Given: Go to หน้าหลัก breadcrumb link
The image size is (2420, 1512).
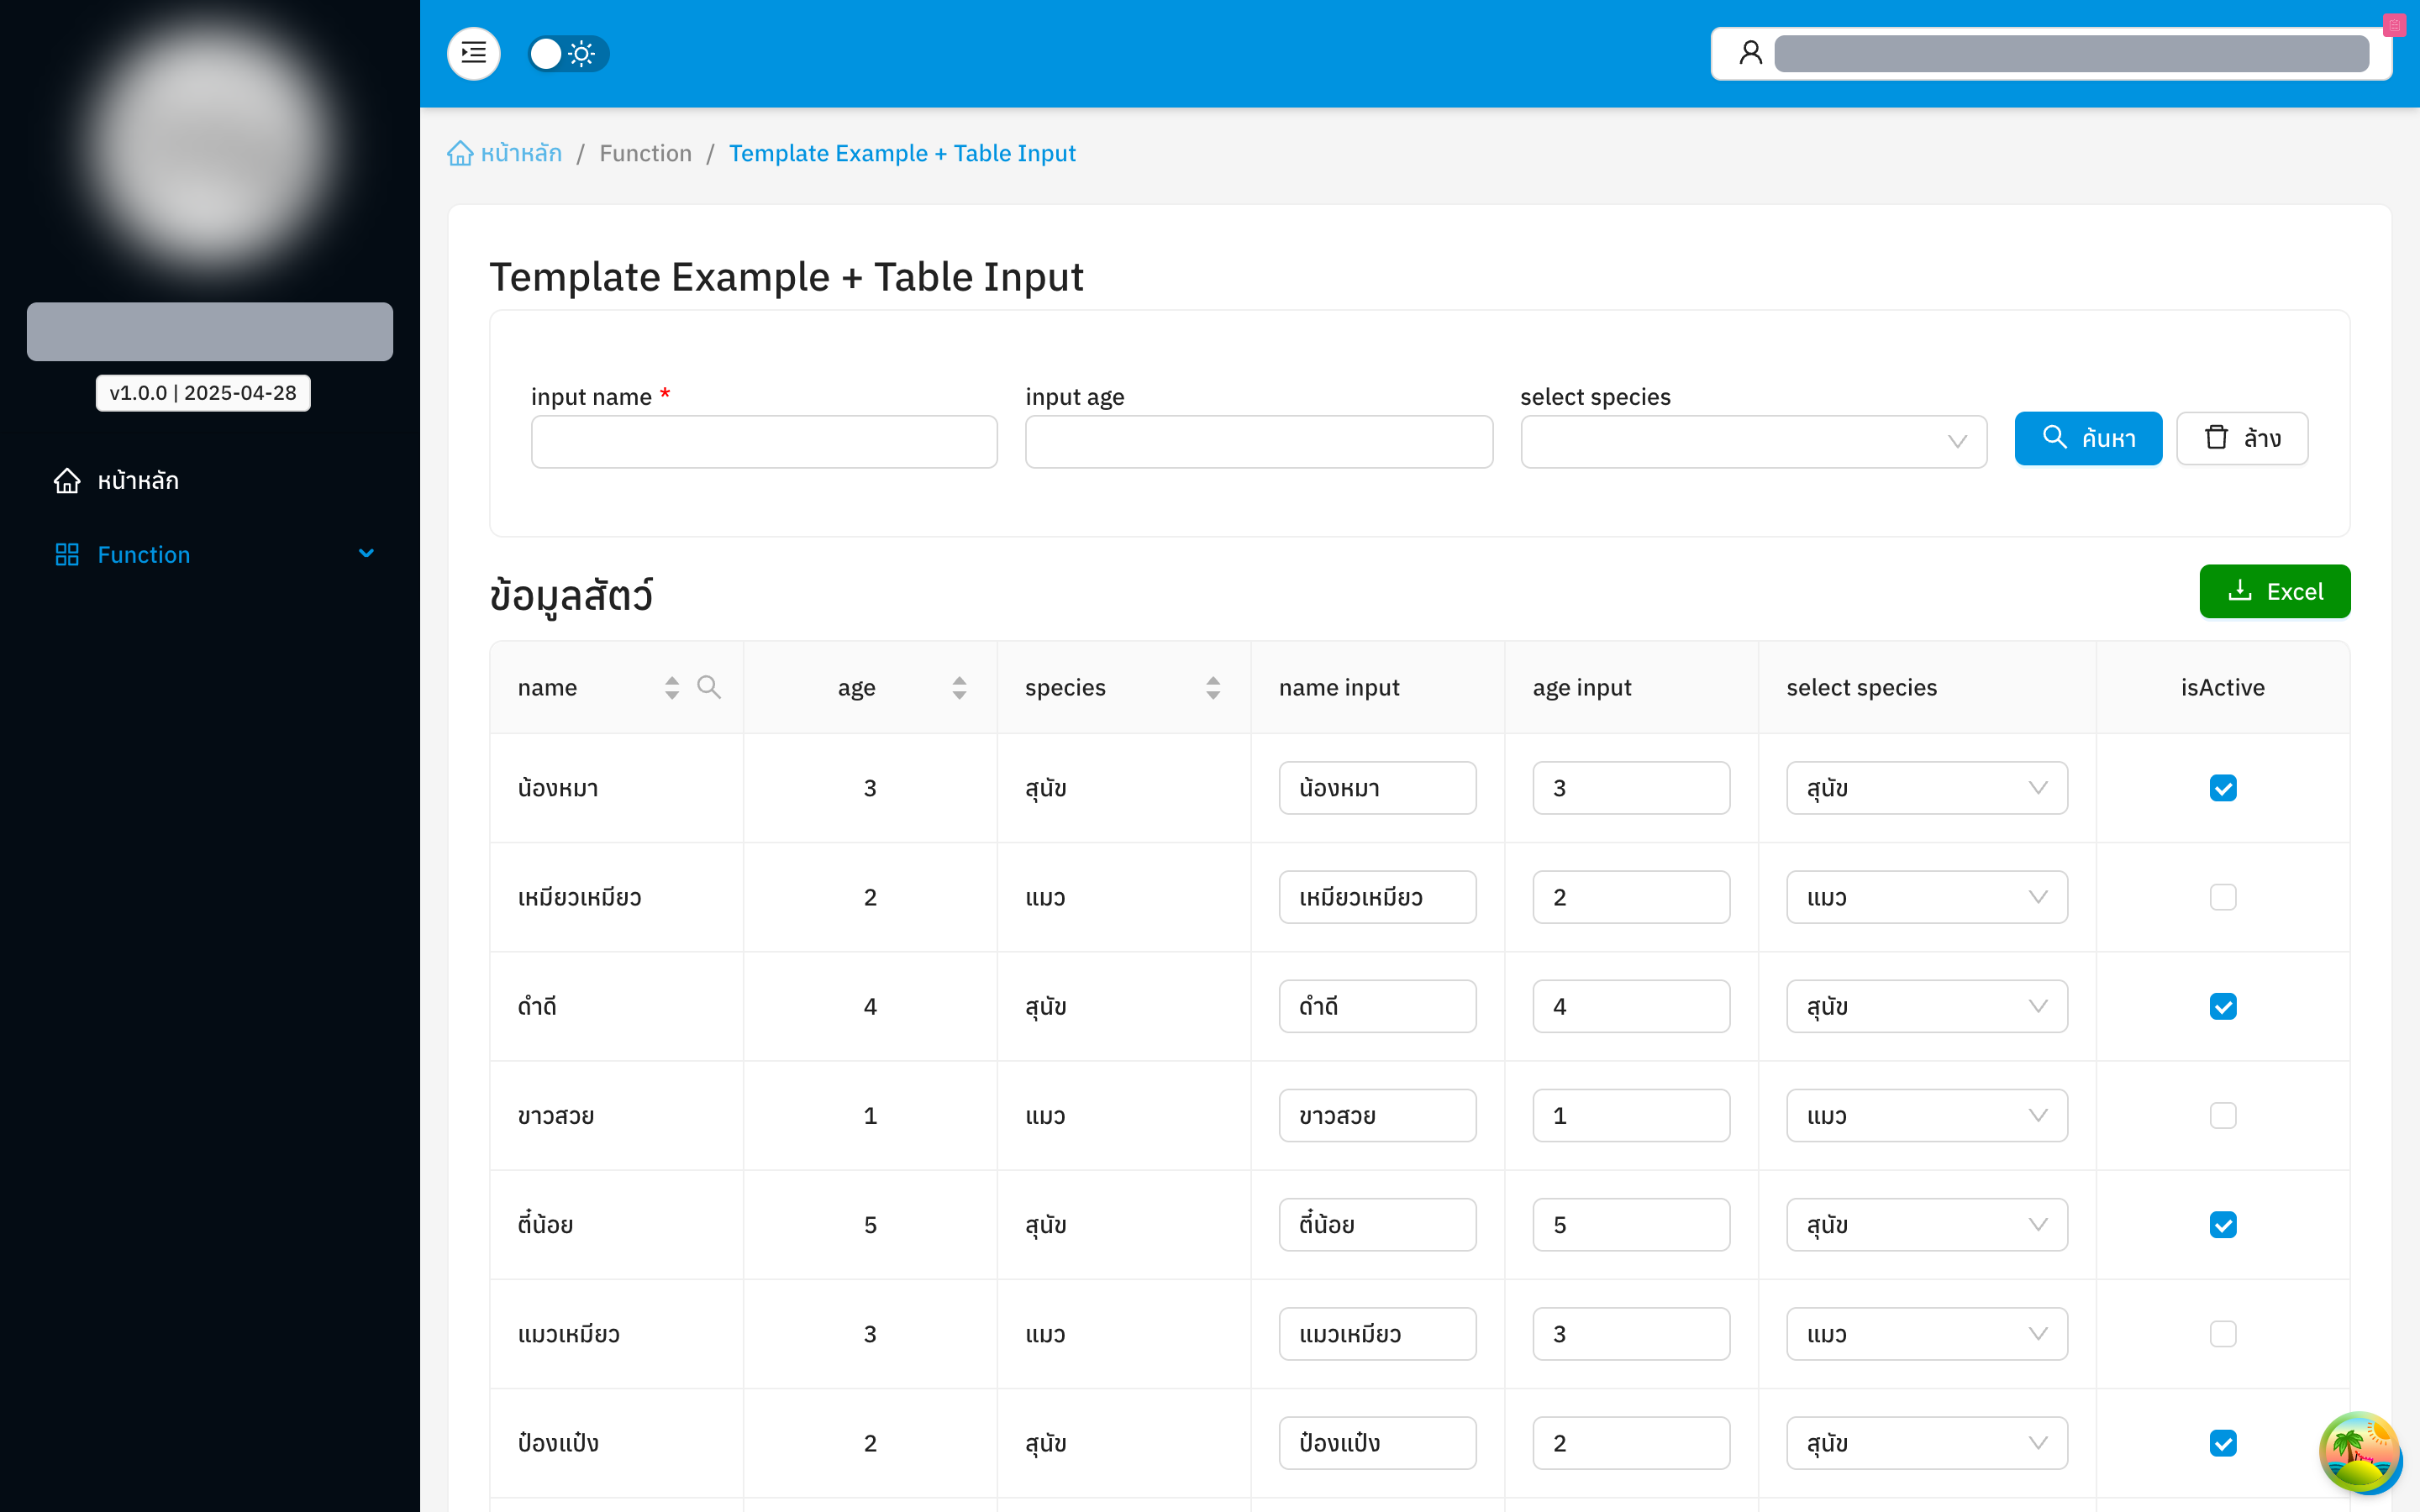Looking at the screenshot, I should pos(521,153).
